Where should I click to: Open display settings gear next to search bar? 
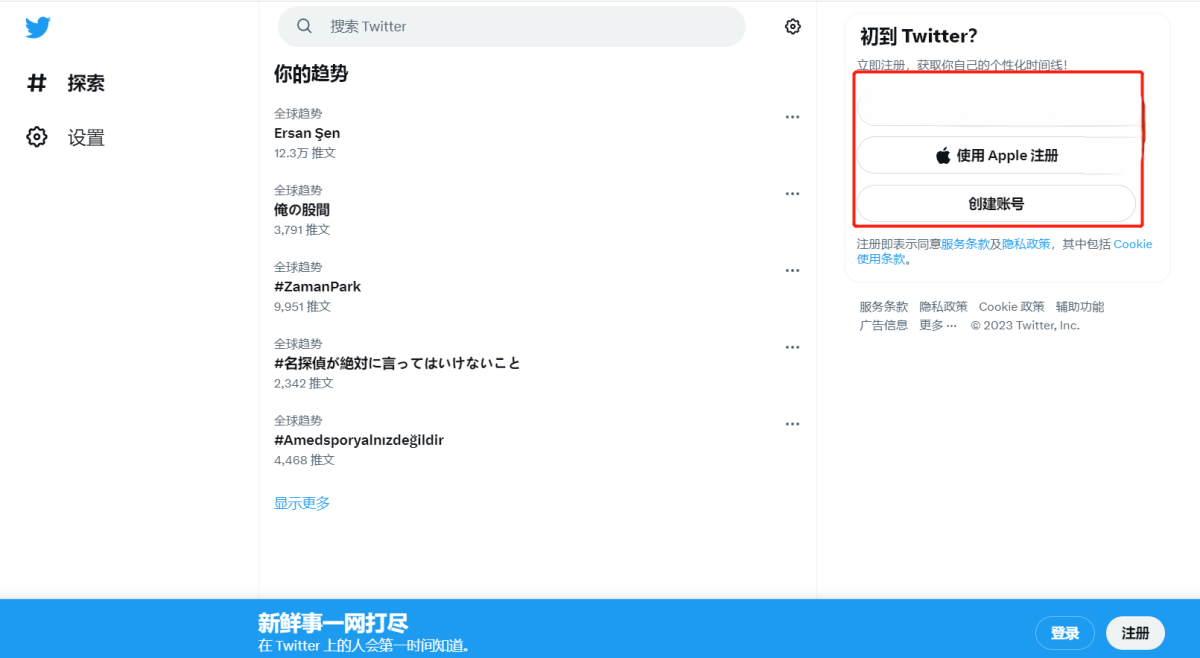point(792,26)
